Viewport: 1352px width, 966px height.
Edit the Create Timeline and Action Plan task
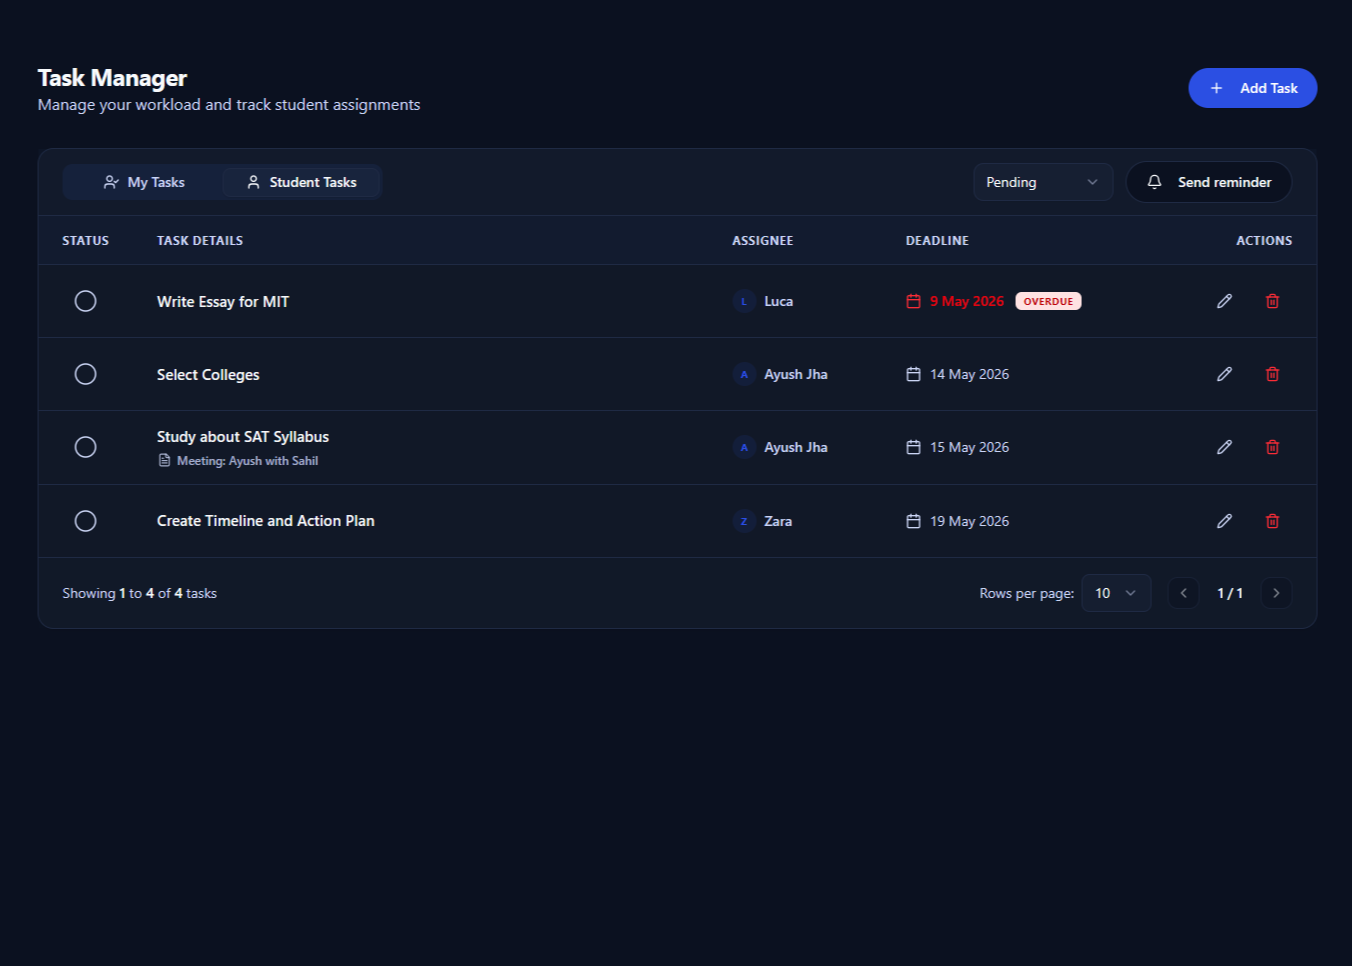(1224, 521)
